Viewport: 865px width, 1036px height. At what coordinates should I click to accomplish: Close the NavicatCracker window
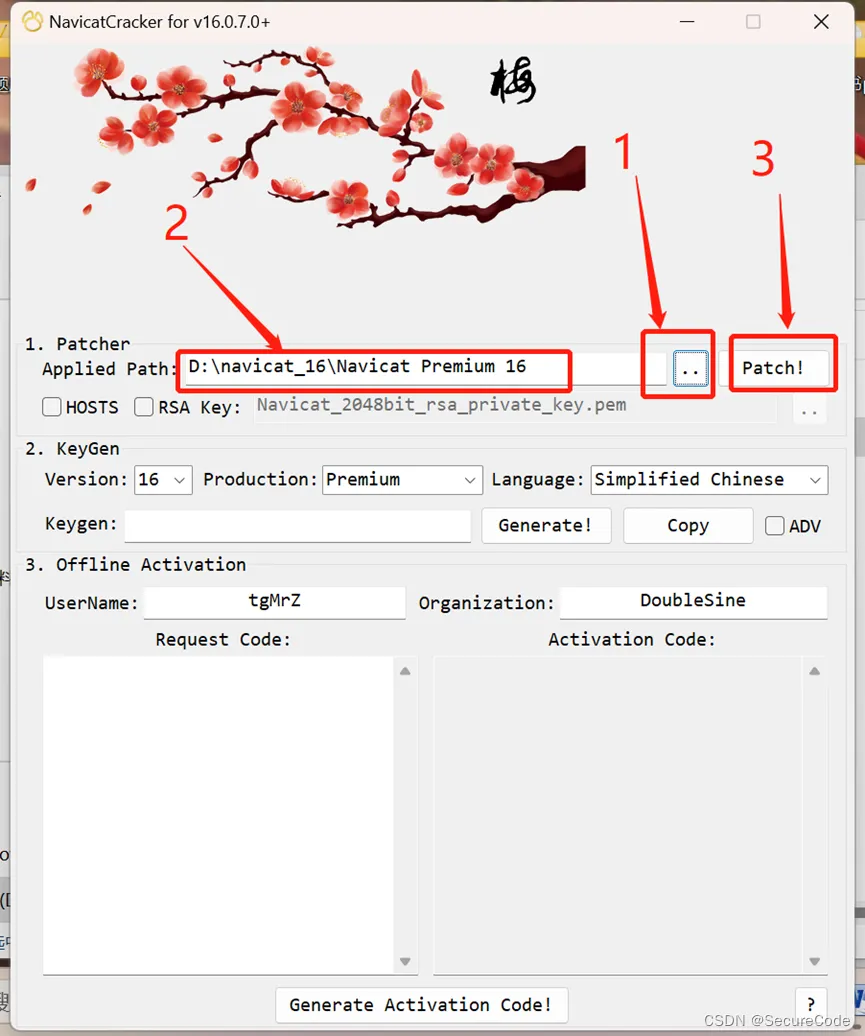coord(821,22)
